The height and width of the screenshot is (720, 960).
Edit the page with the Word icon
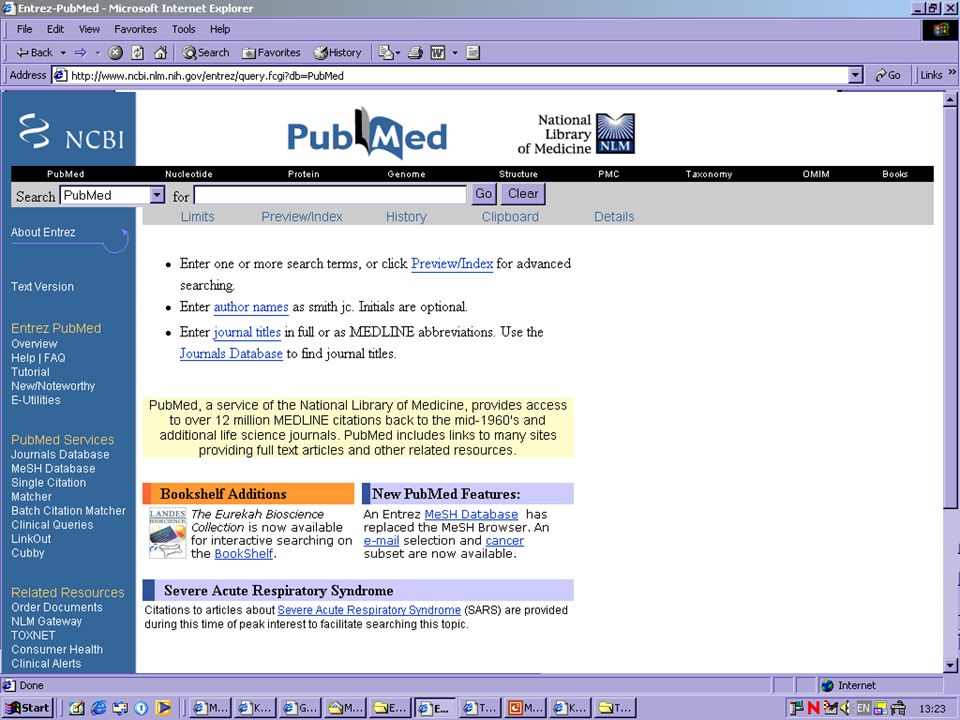[438, 53]
